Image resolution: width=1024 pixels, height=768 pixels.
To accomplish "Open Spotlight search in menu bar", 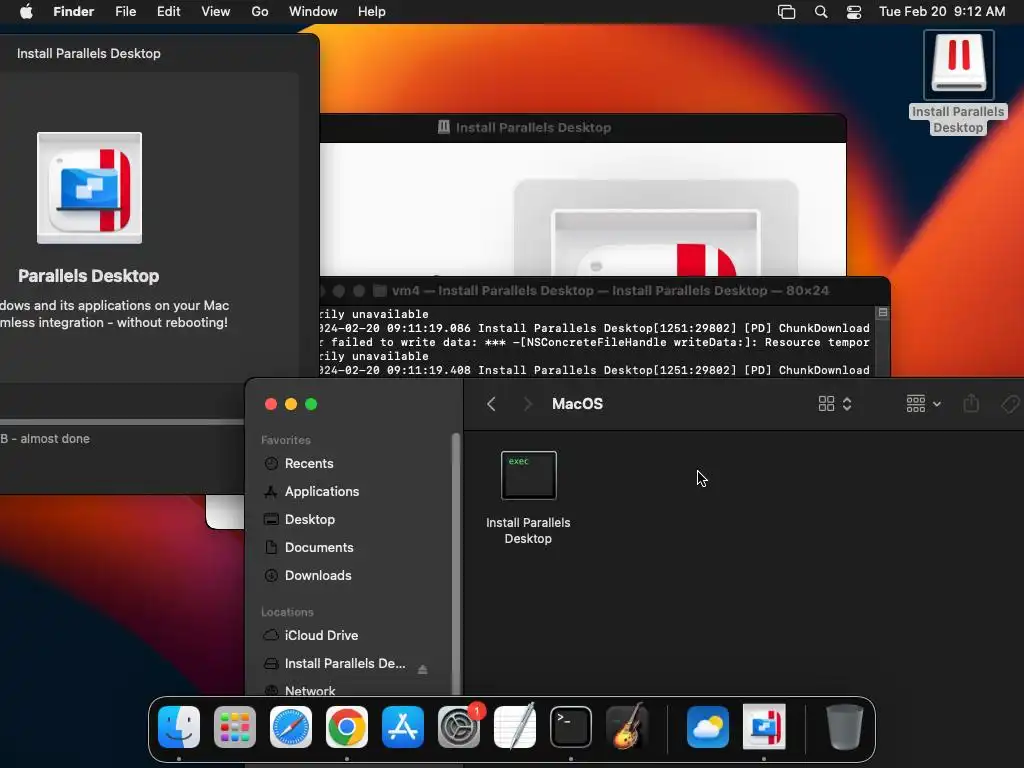I will [x=821, y=12].
